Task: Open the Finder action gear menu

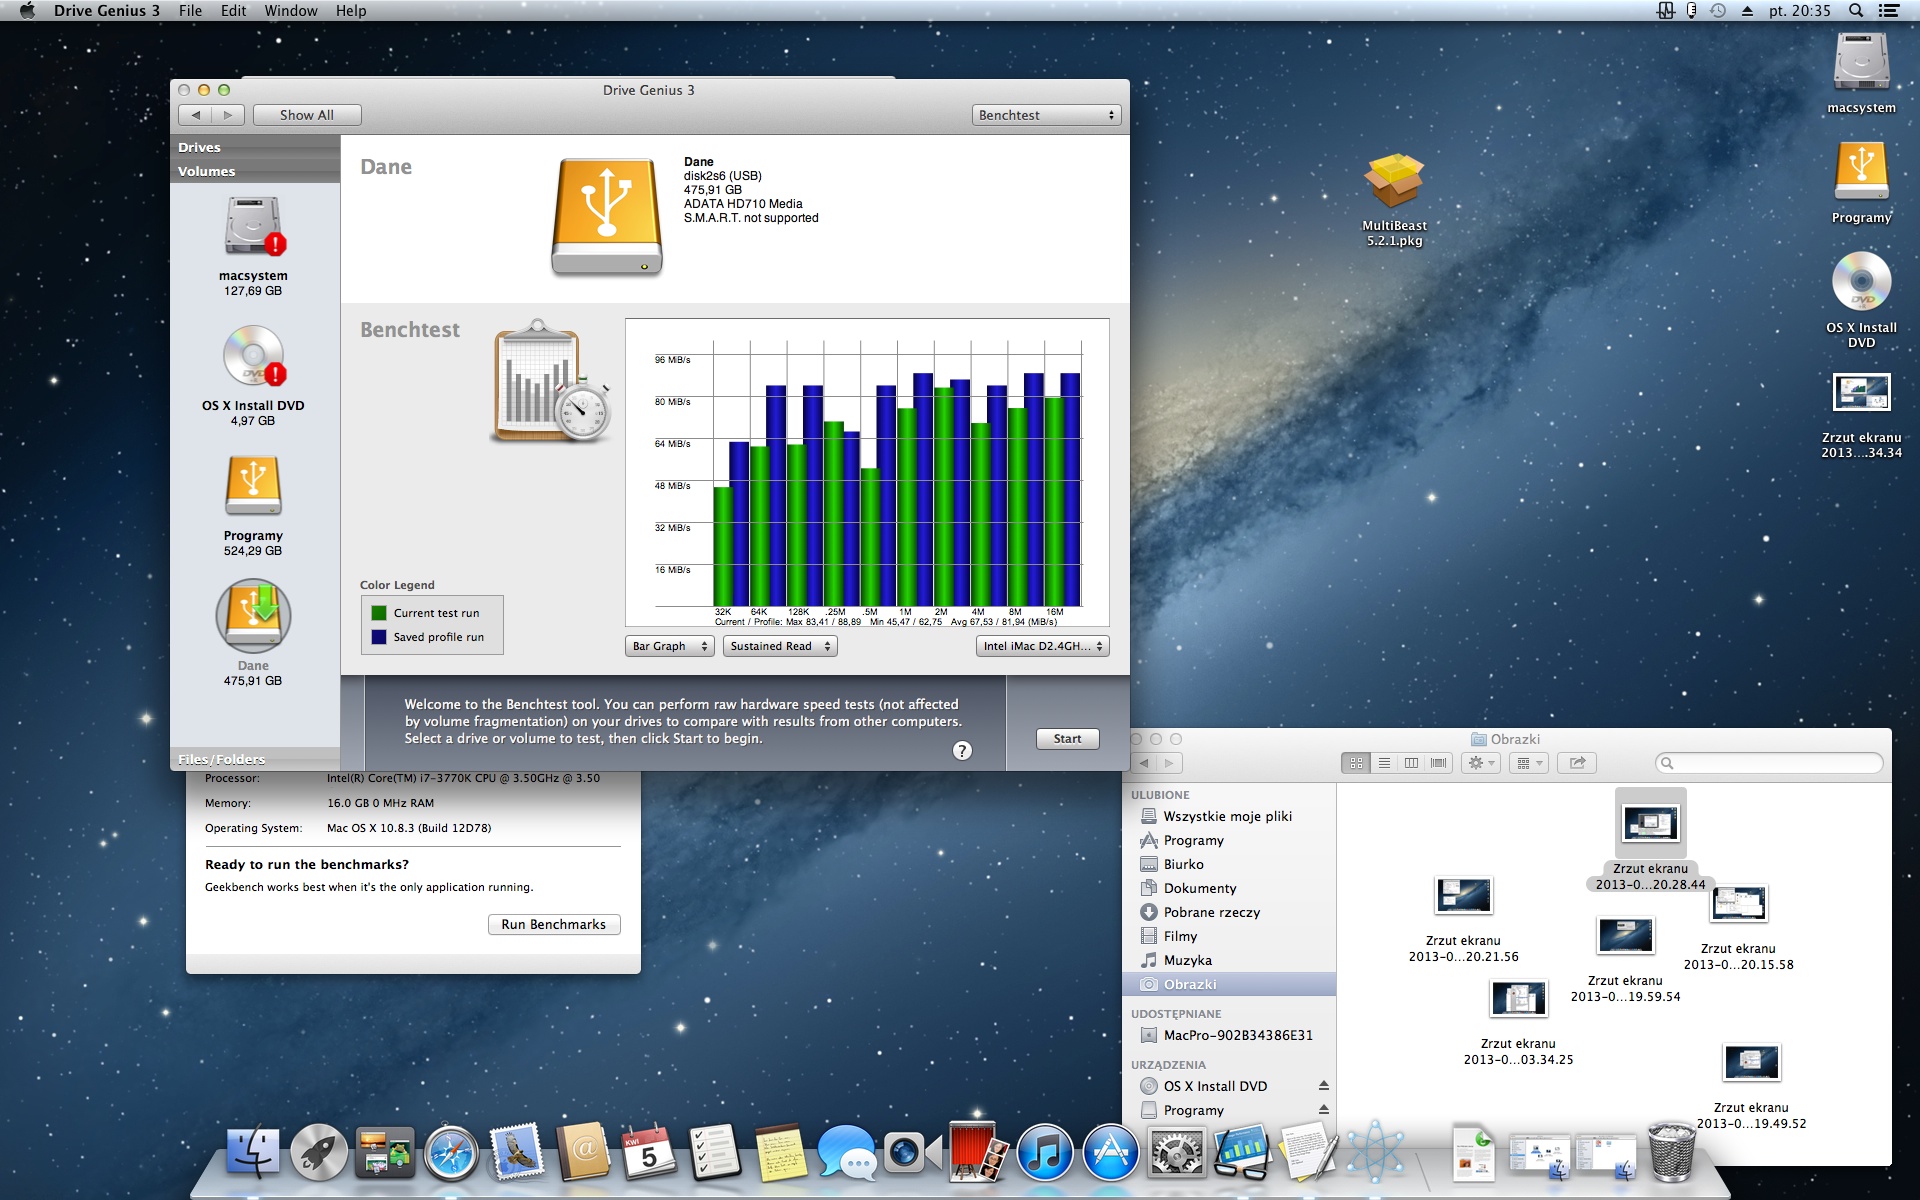Action: (1481, 763)
